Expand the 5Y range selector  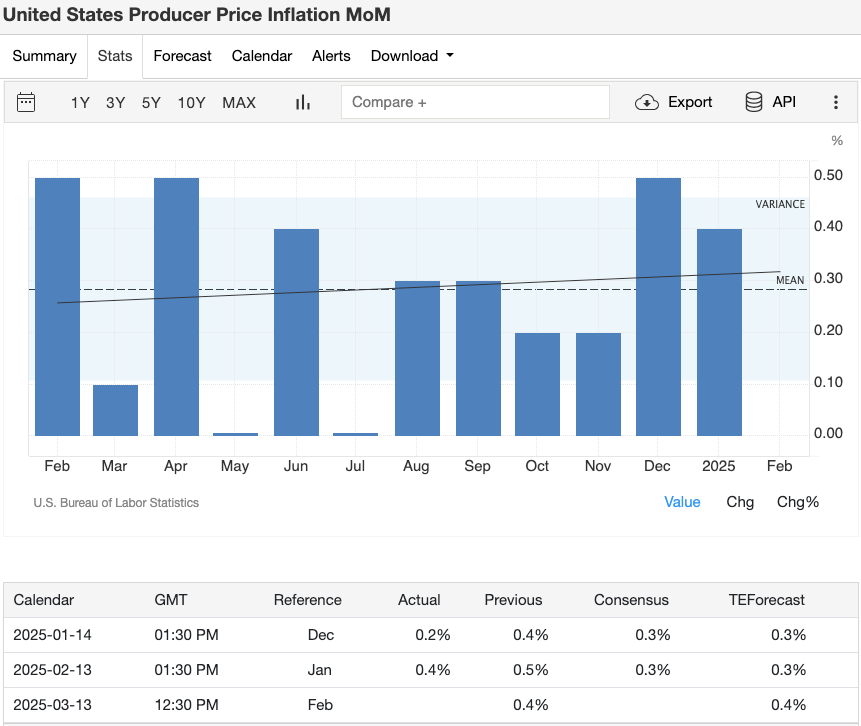[151, 102]
